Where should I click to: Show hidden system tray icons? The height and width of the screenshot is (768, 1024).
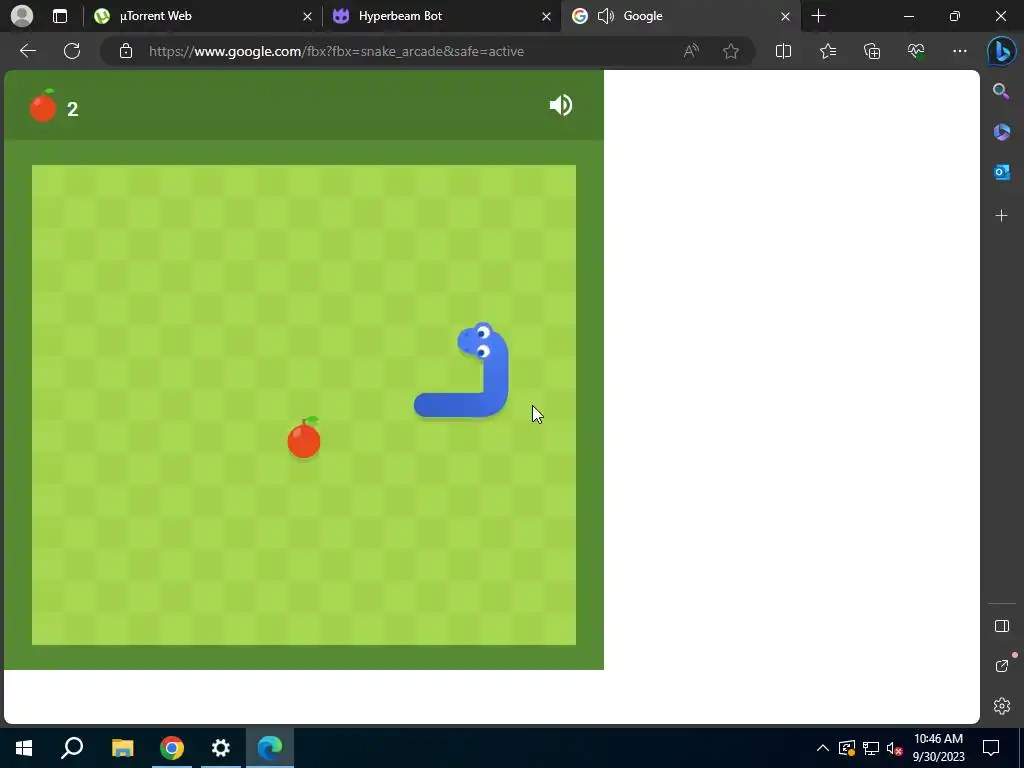point(823,748)
